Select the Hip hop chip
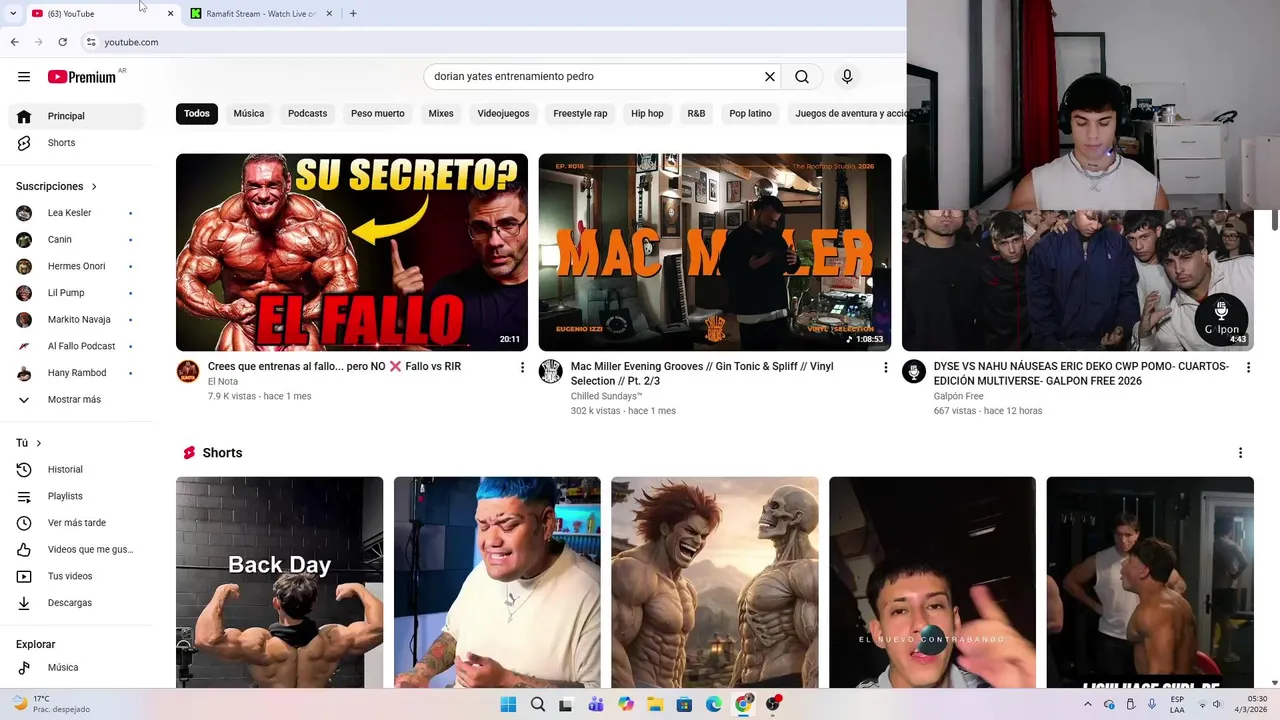The height and width of the screenshot is (720, 1280). (x=647, y=114)
